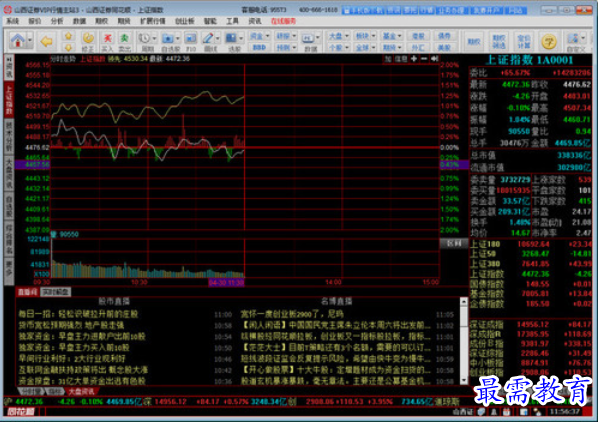Switch to the 大盘资讯 bottom tab
Viewport: 598px width, 422px height.
81,392
